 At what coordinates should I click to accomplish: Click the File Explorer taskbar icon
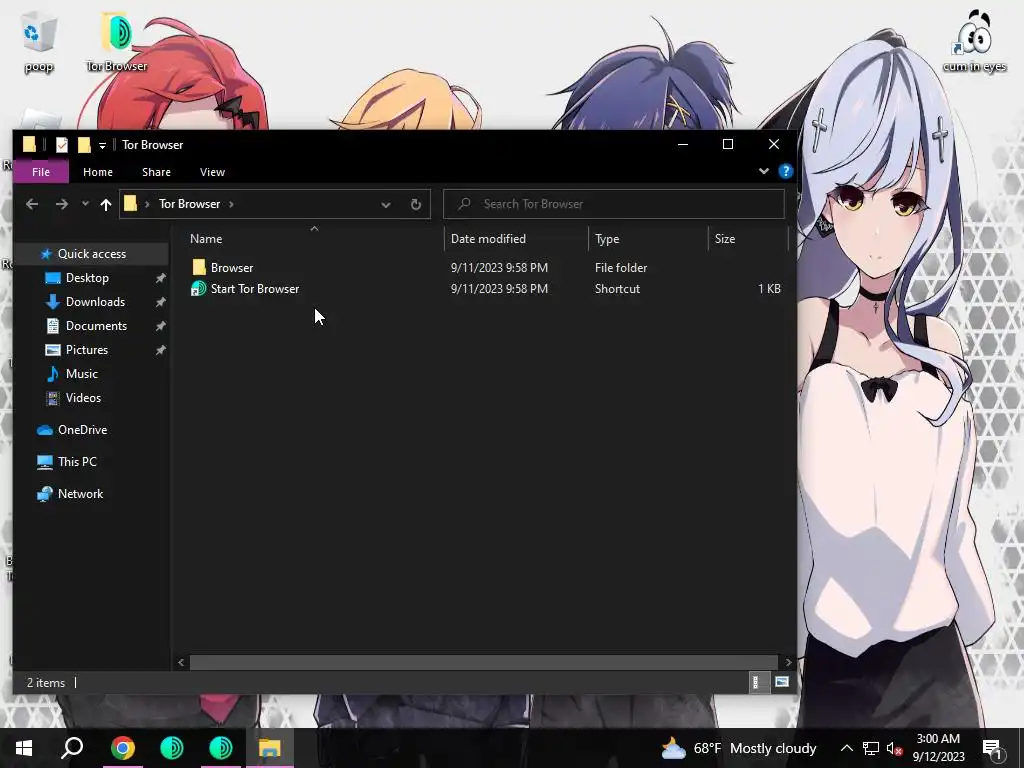click(x=270, y=748)
